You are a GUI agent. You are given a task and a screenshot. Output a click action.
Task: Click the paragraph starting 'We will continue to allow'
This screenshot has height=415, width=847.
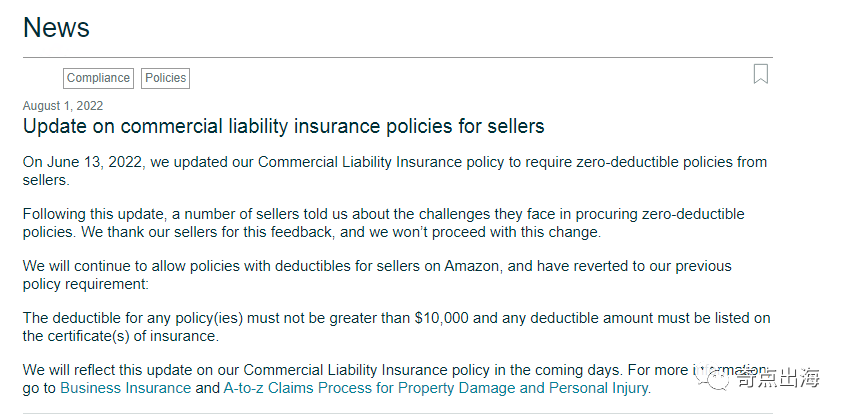[377, 275]
